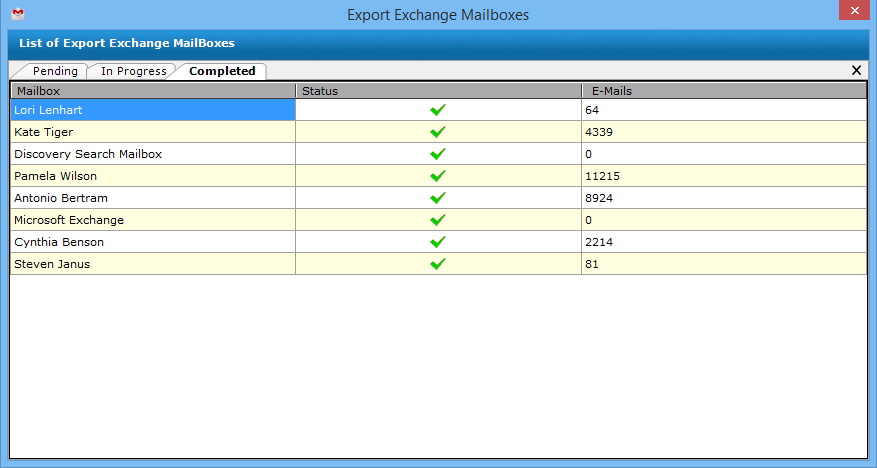Sort by the E-Mails column header

pyautogui.click(x=724, y=91)
